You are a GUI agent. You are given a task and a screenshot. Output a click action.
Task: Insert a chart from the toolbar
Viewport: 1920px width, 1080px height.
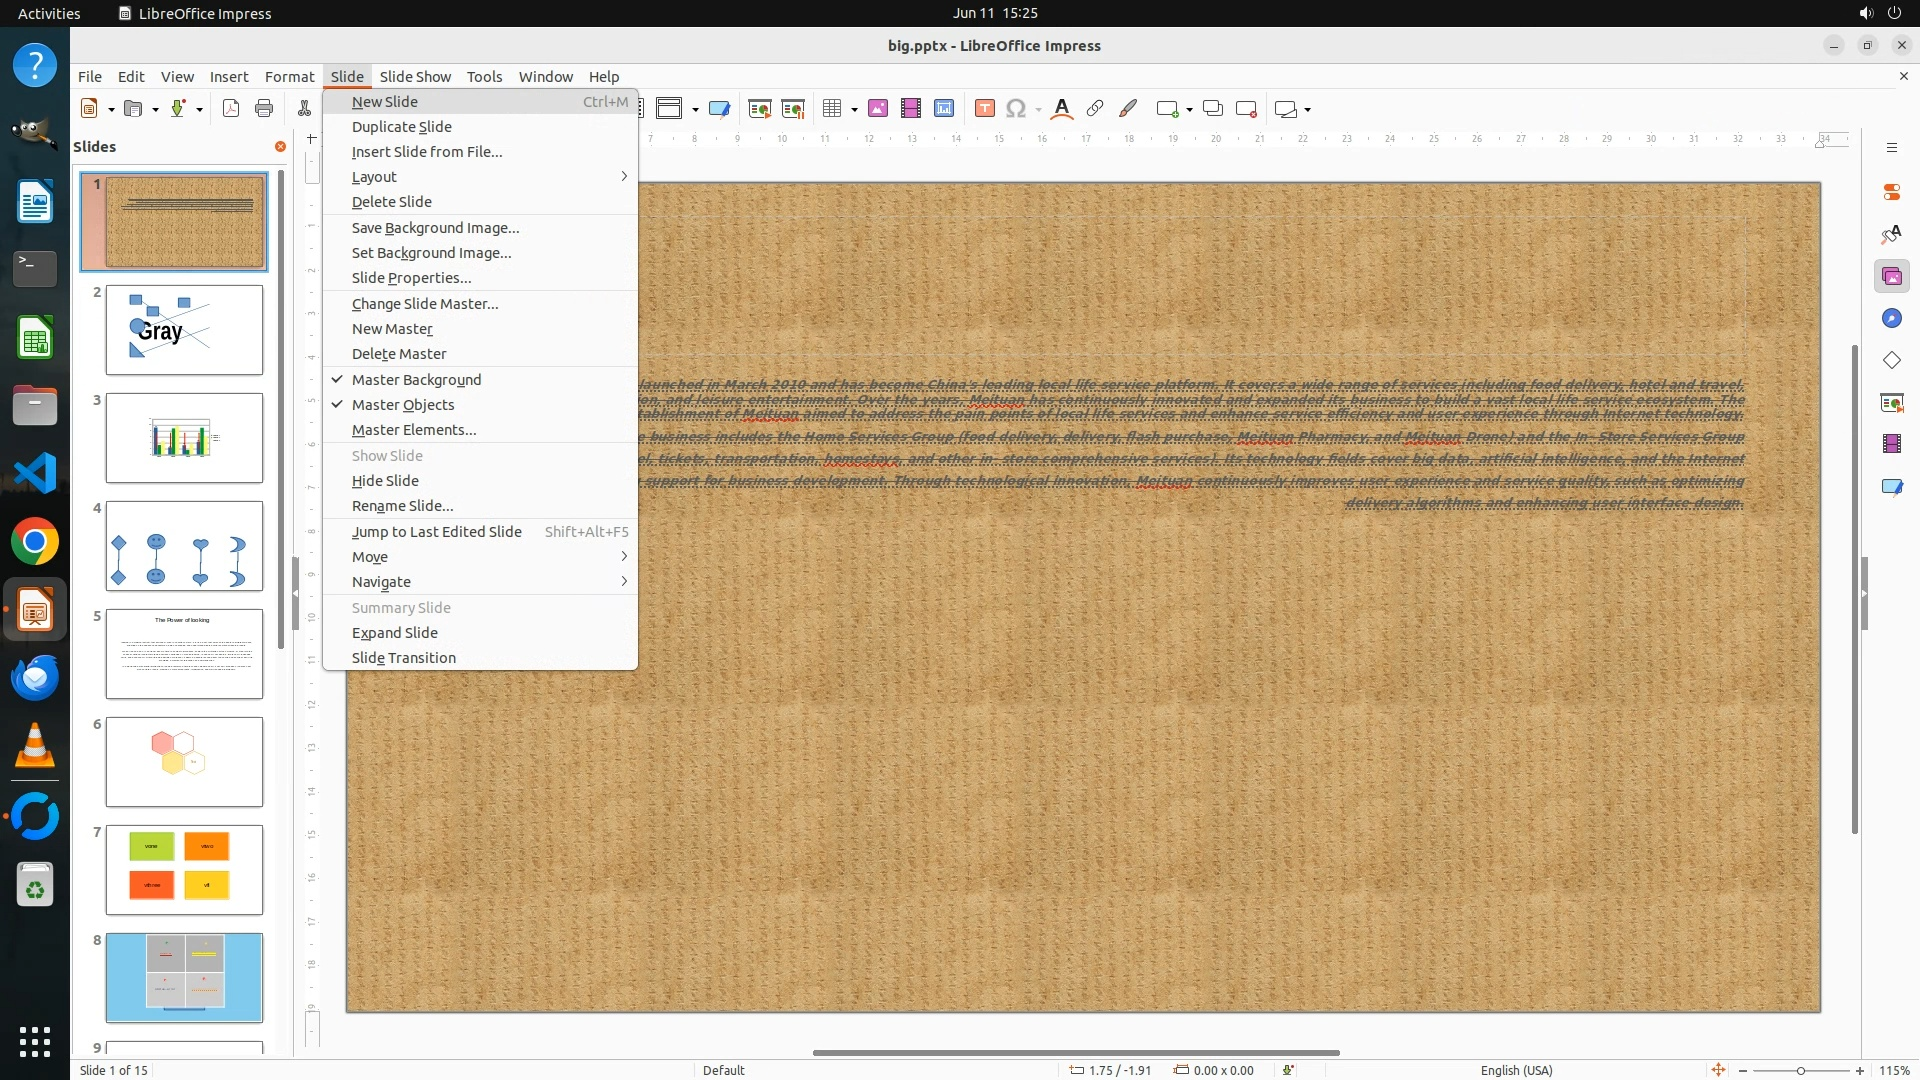[x=943, y=109]
